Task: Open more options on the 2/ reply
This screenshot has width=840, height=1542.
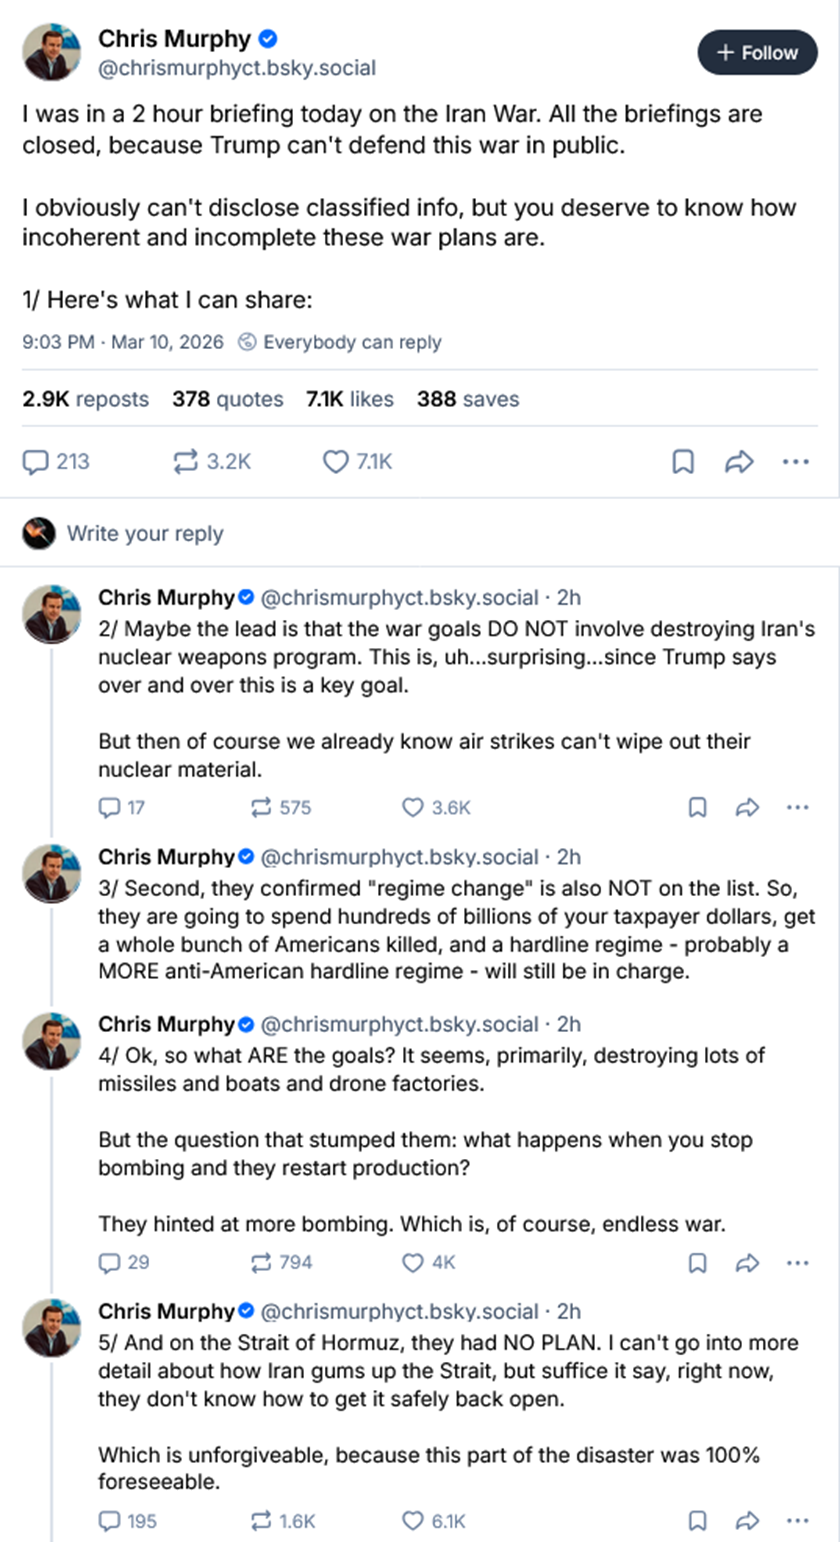Action: (x=797, y=808)
